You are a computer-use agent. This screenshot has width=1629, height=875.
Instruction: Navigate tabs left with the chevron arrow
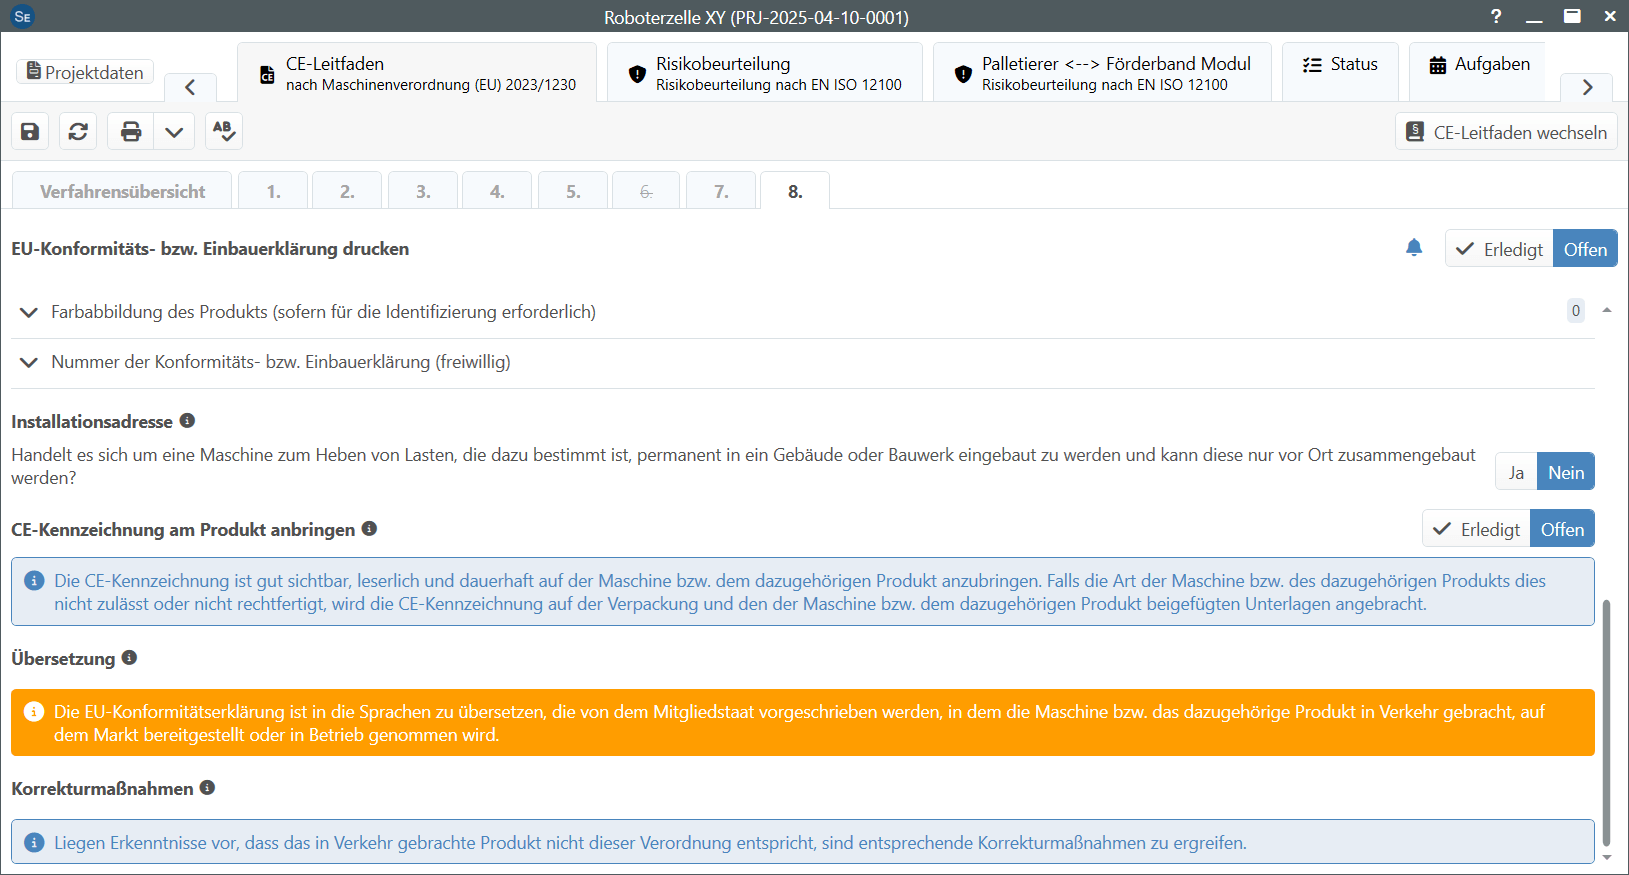click(190, 87)
